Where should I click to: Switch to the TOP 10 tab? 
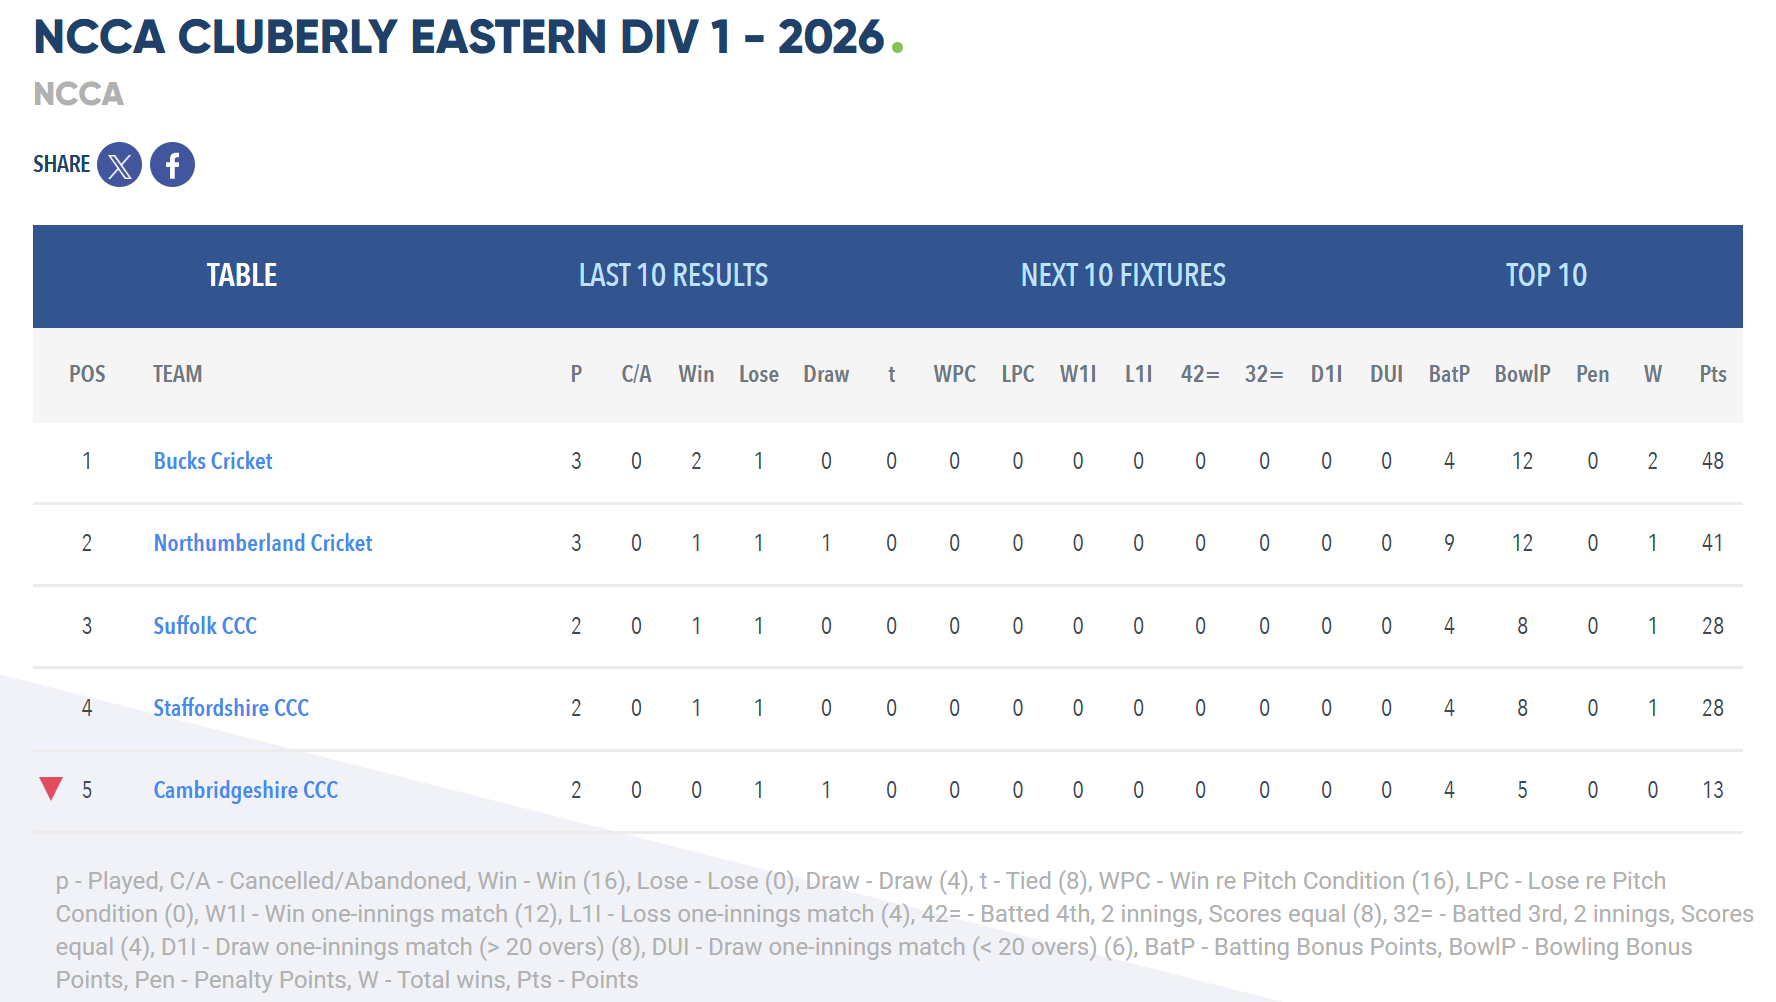point(1546,276)
